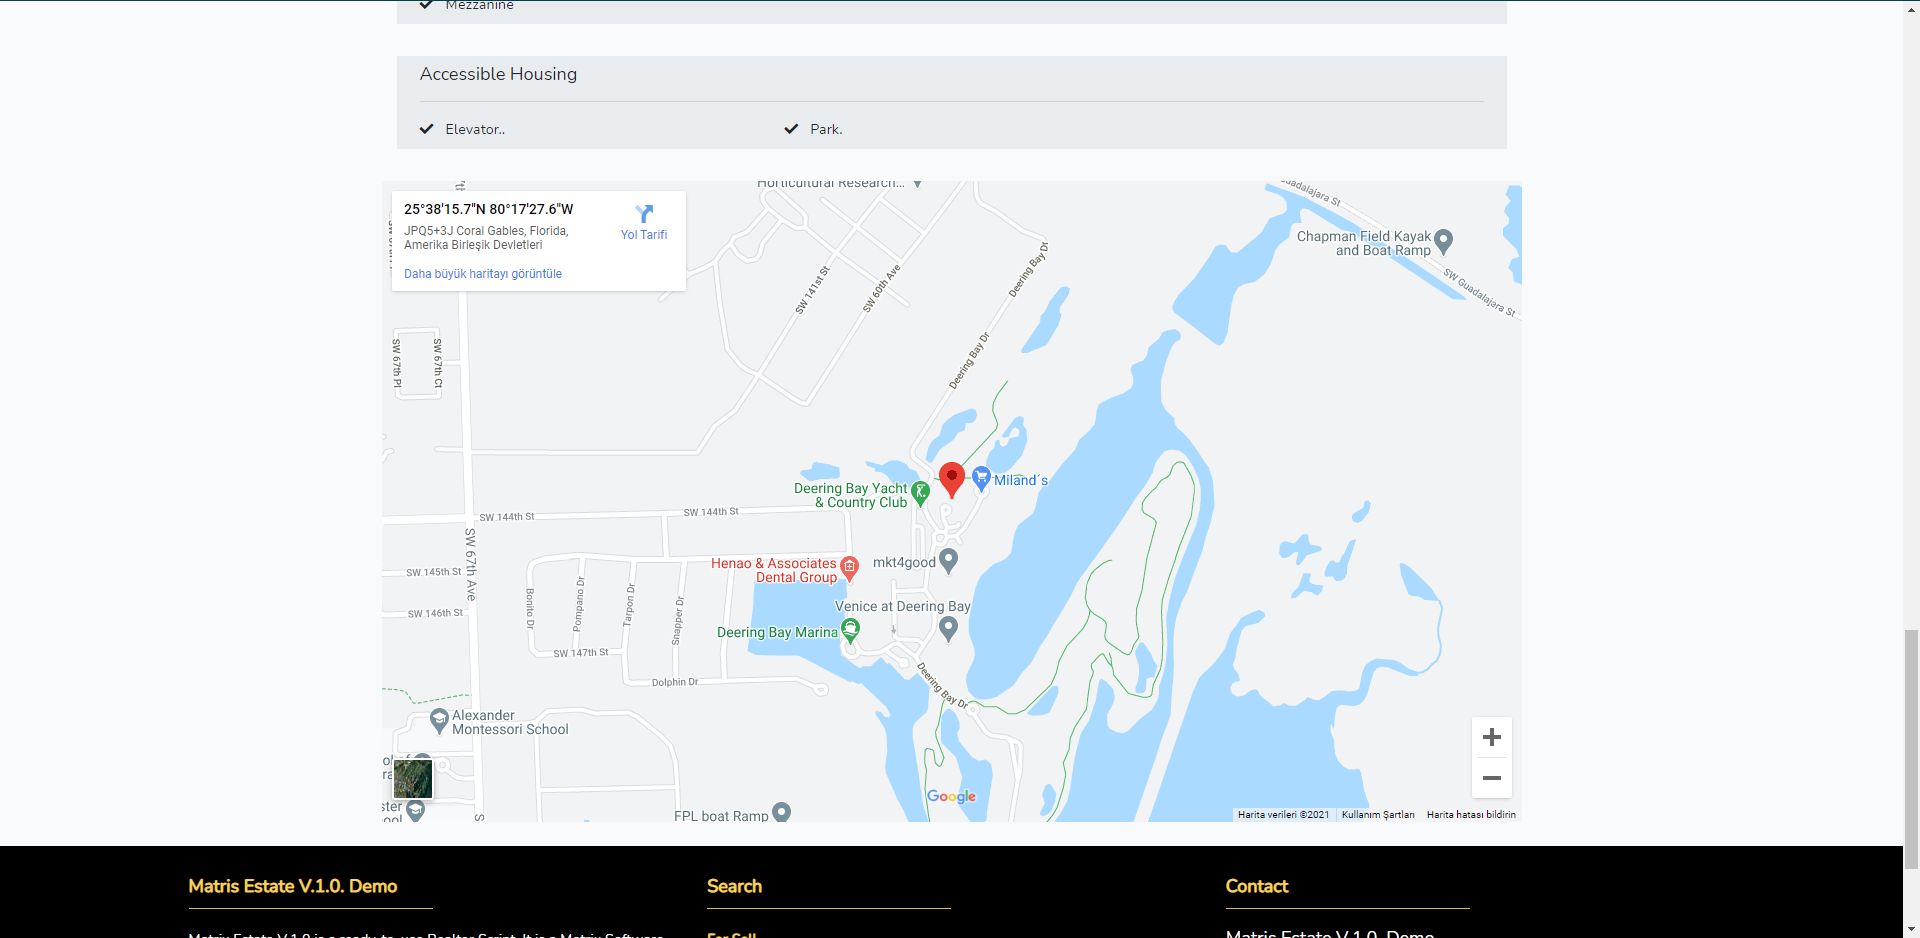Click the Miland's place label
Screen dimensions: 1920x938
[x=1021, y=480]
